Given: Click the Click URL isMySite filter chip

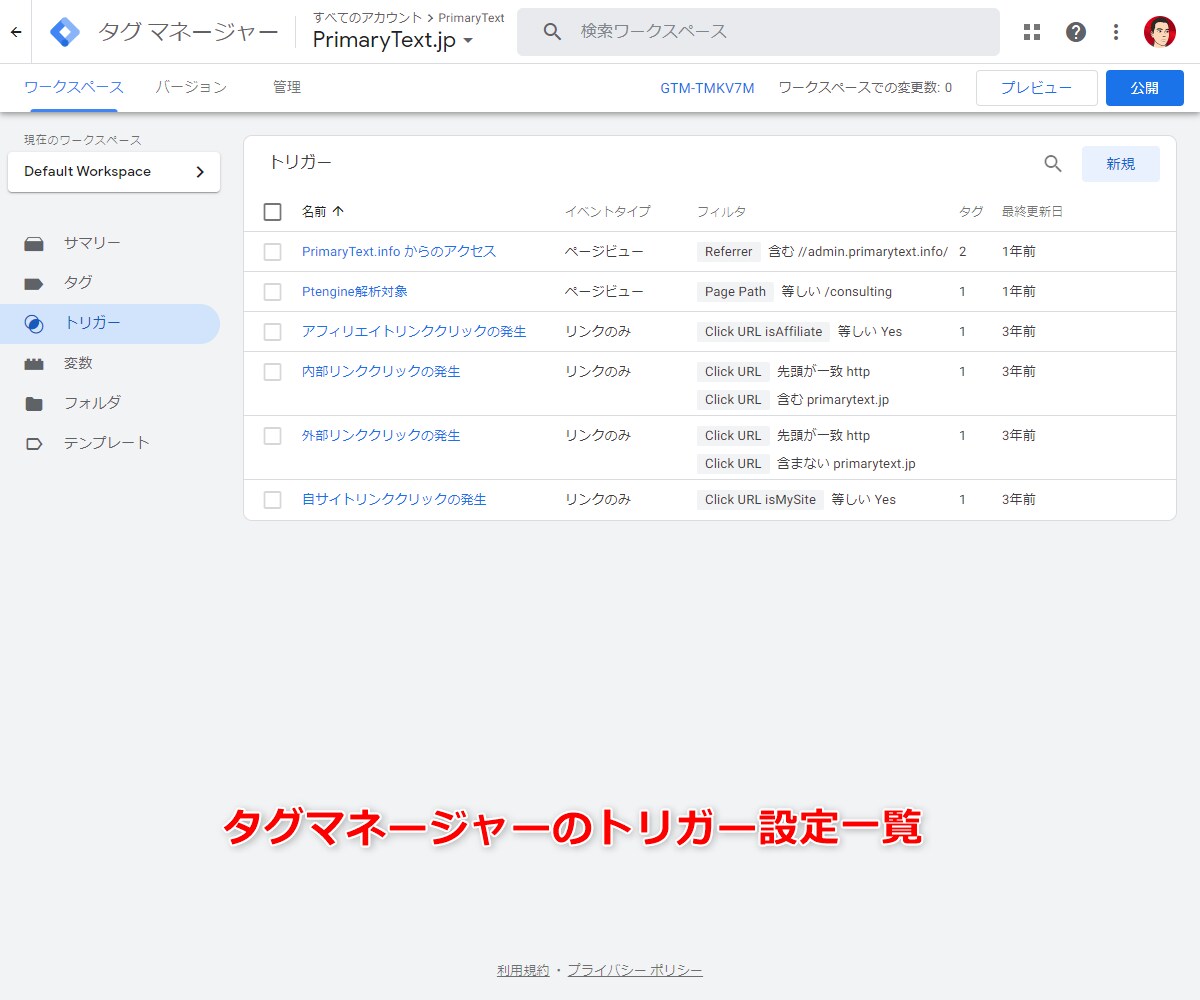Looking at the screenshot, I should [x=761, y=500].
